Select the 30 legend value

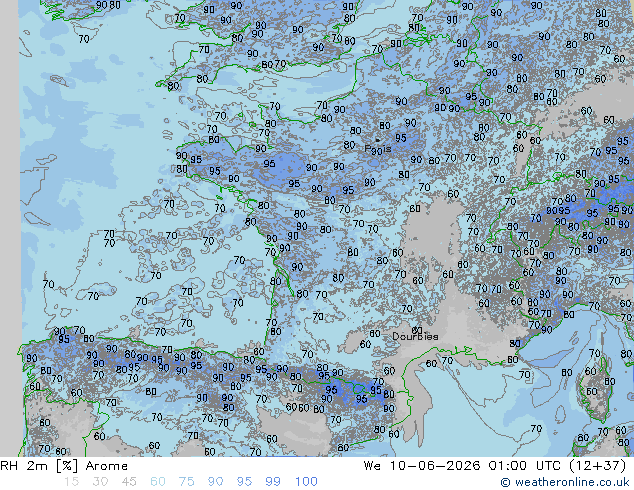100,482
